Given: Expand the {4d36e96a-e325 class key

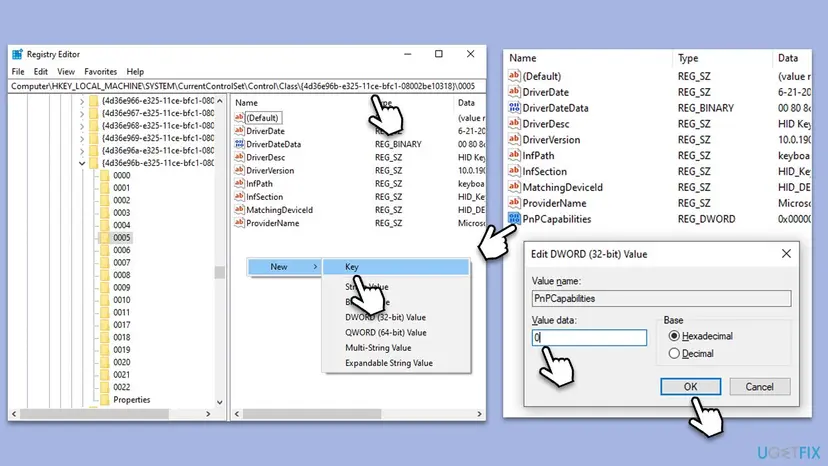Looking at the screenshot, I should coord(82,151).
